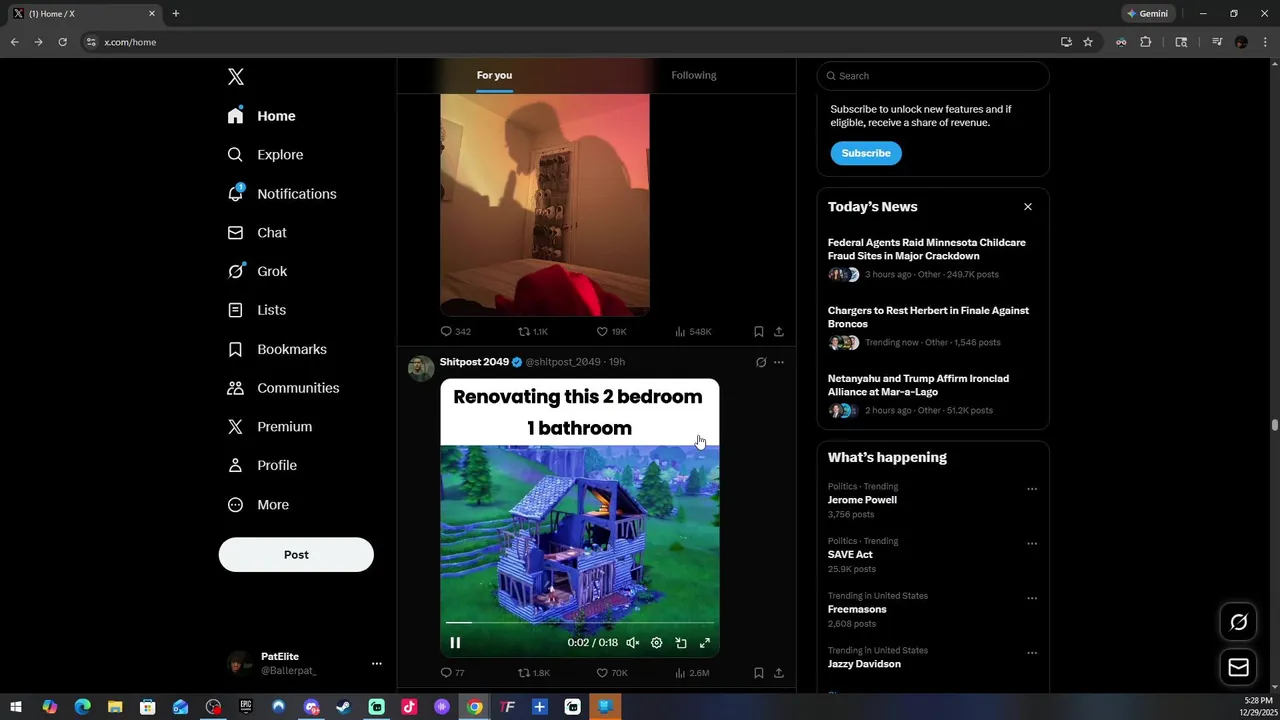
Task: Open the floating Grok button
Action: [1239, 623]
